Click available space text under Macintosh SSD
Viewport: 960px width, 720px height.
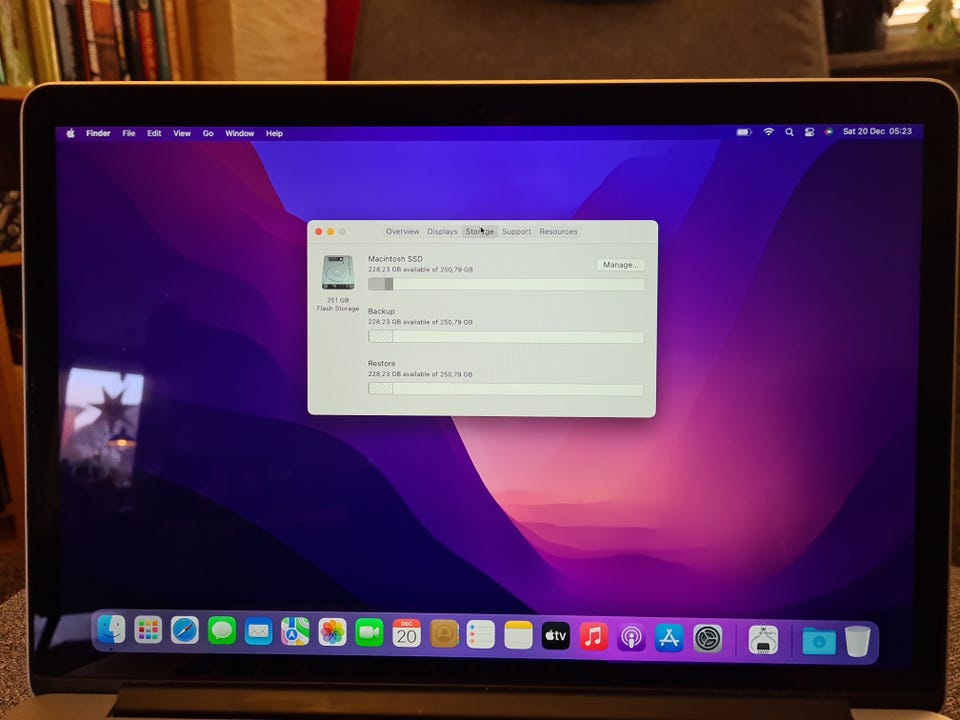click(x=420, y=269)
